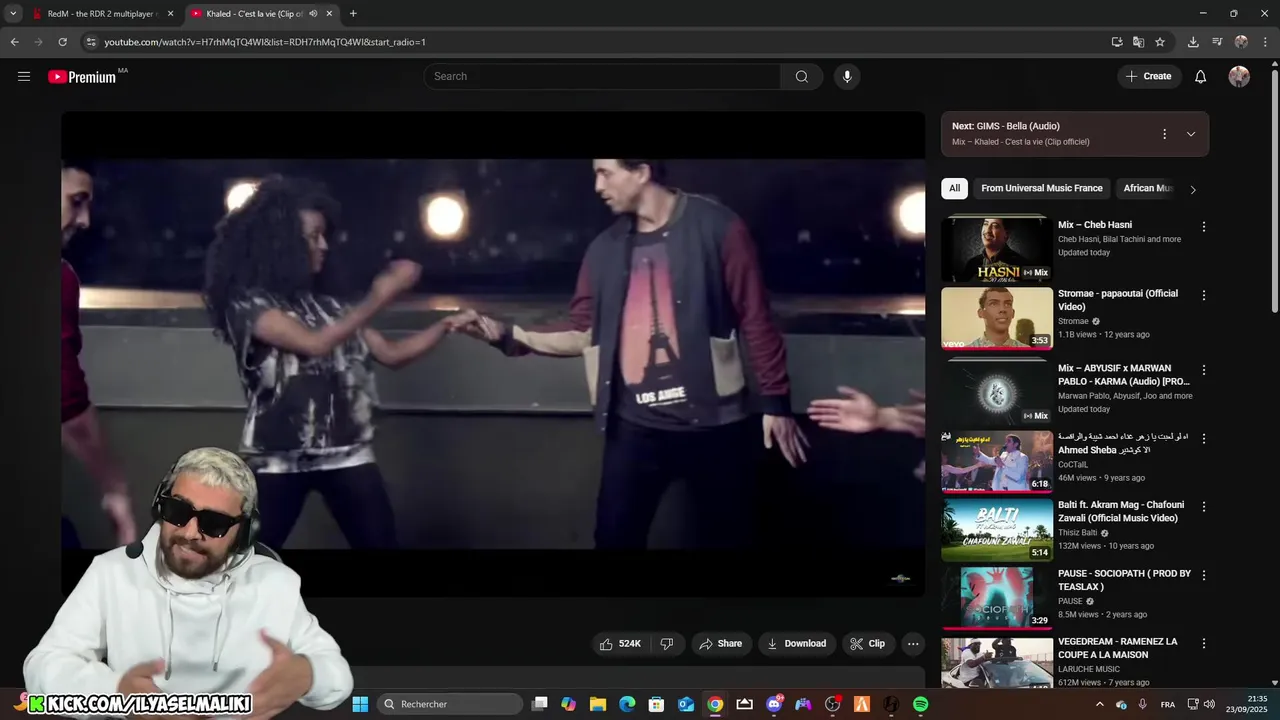Screen dimensions: 1280x720
Task: Open Balti Chafouni Zawali thumbnail
Action: click(997, 530)
